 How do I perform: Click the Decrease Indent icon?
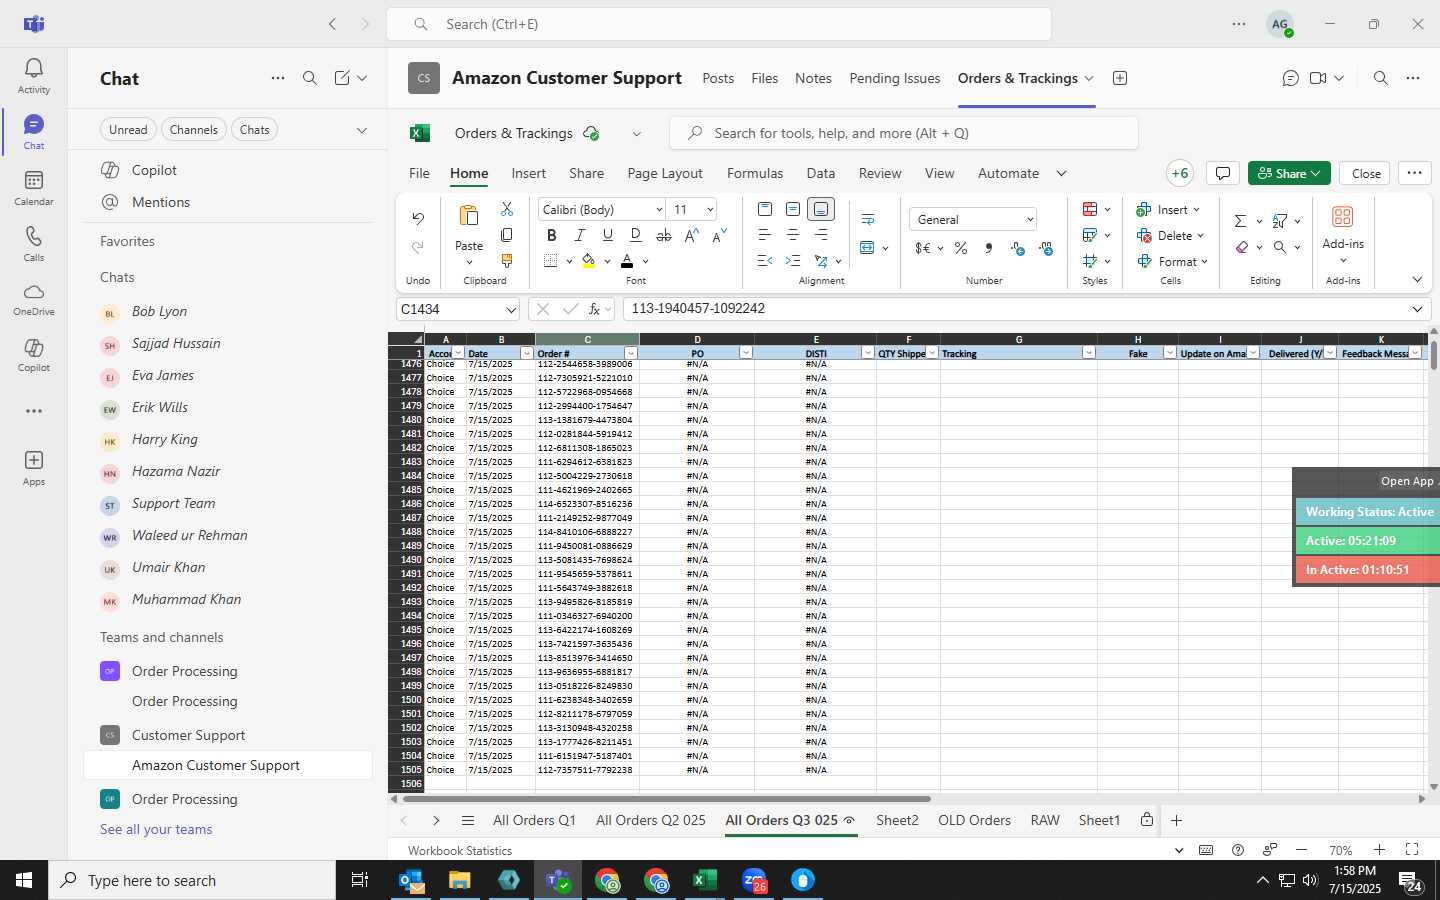point(765,261)
